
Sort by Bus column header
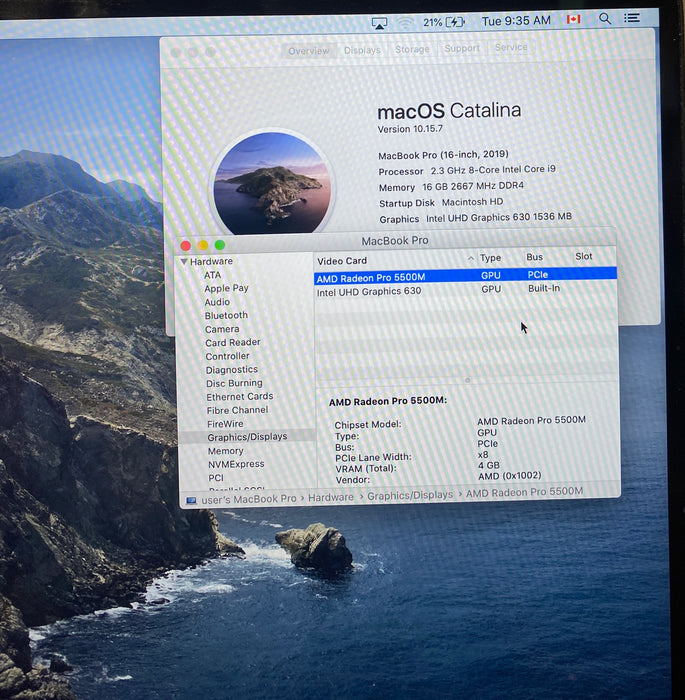[x=534, y=257]
